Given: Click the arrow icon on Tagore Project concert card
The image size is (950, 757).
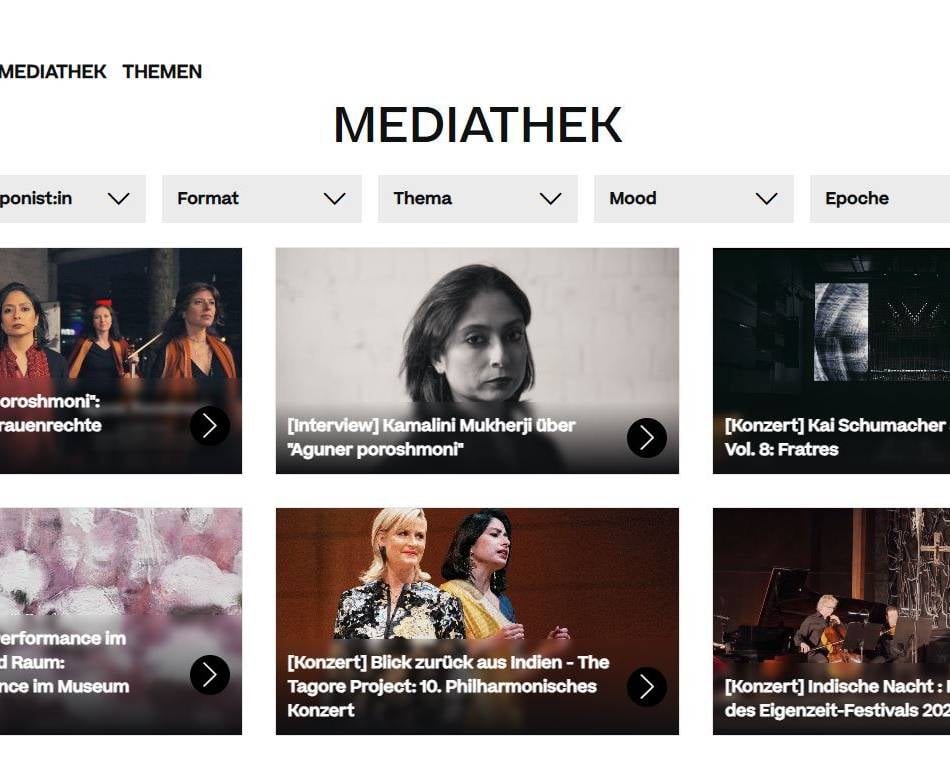Looking at the screenshot, I should [x=646, y=687].
